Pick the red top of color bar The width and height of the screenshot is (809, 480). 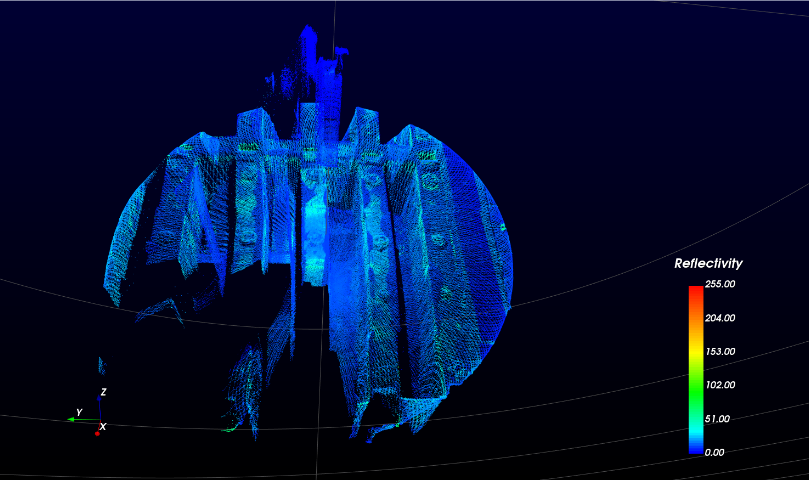pyautogui.click(x=694, y=291)
